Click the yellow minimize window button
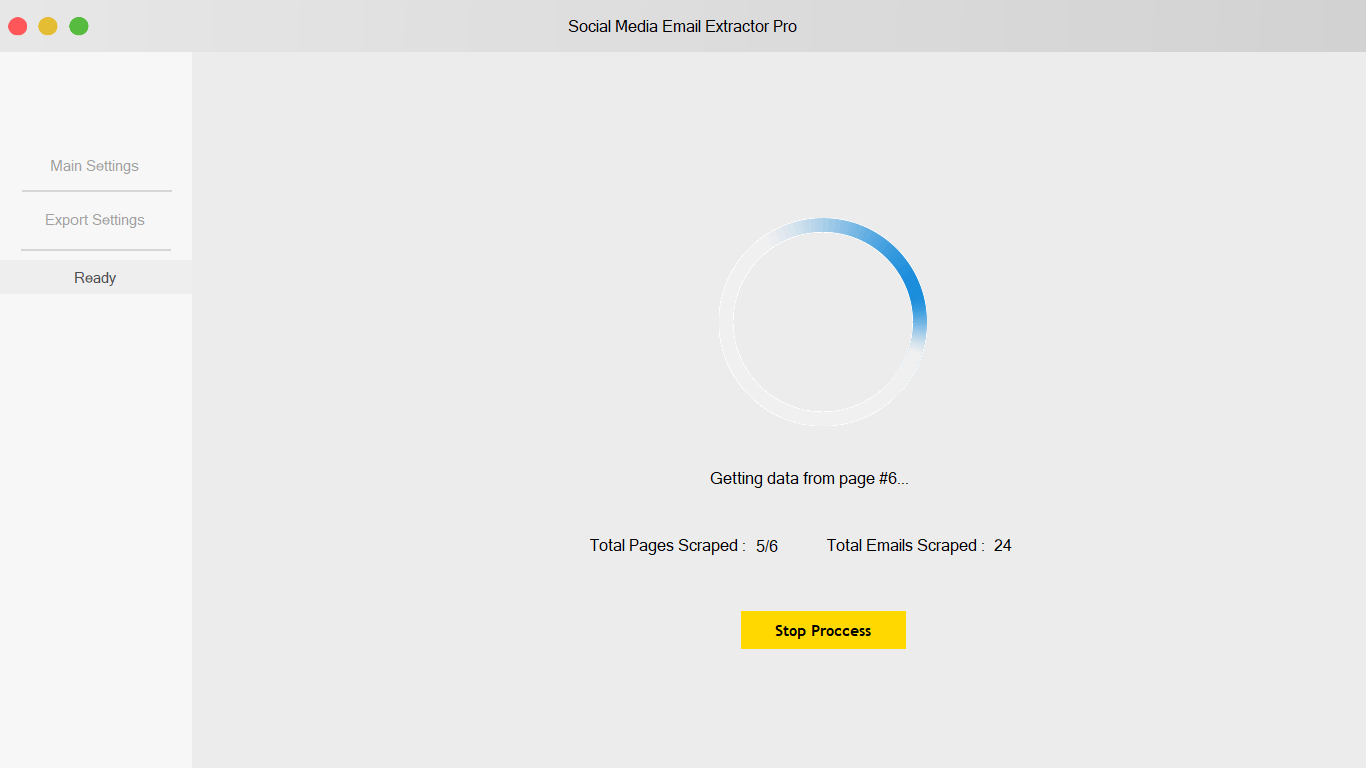 48,26
